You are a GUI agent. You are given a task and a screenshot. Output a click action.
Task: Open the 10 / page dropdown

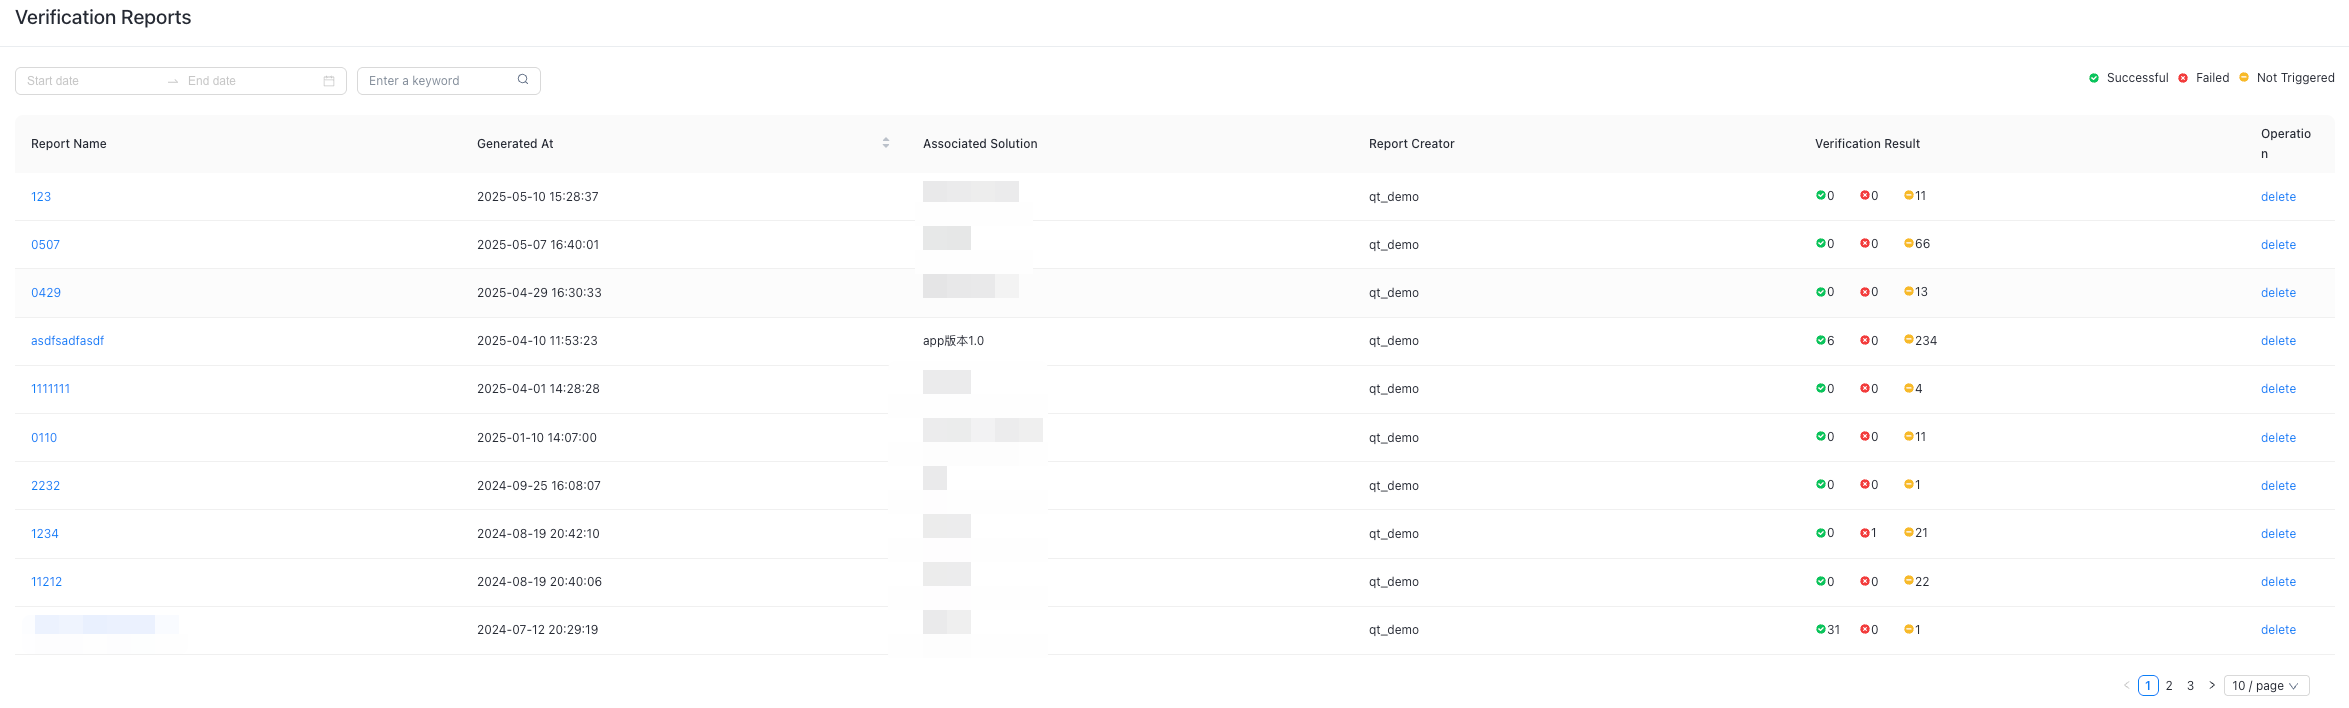[x=2266, y=686]
